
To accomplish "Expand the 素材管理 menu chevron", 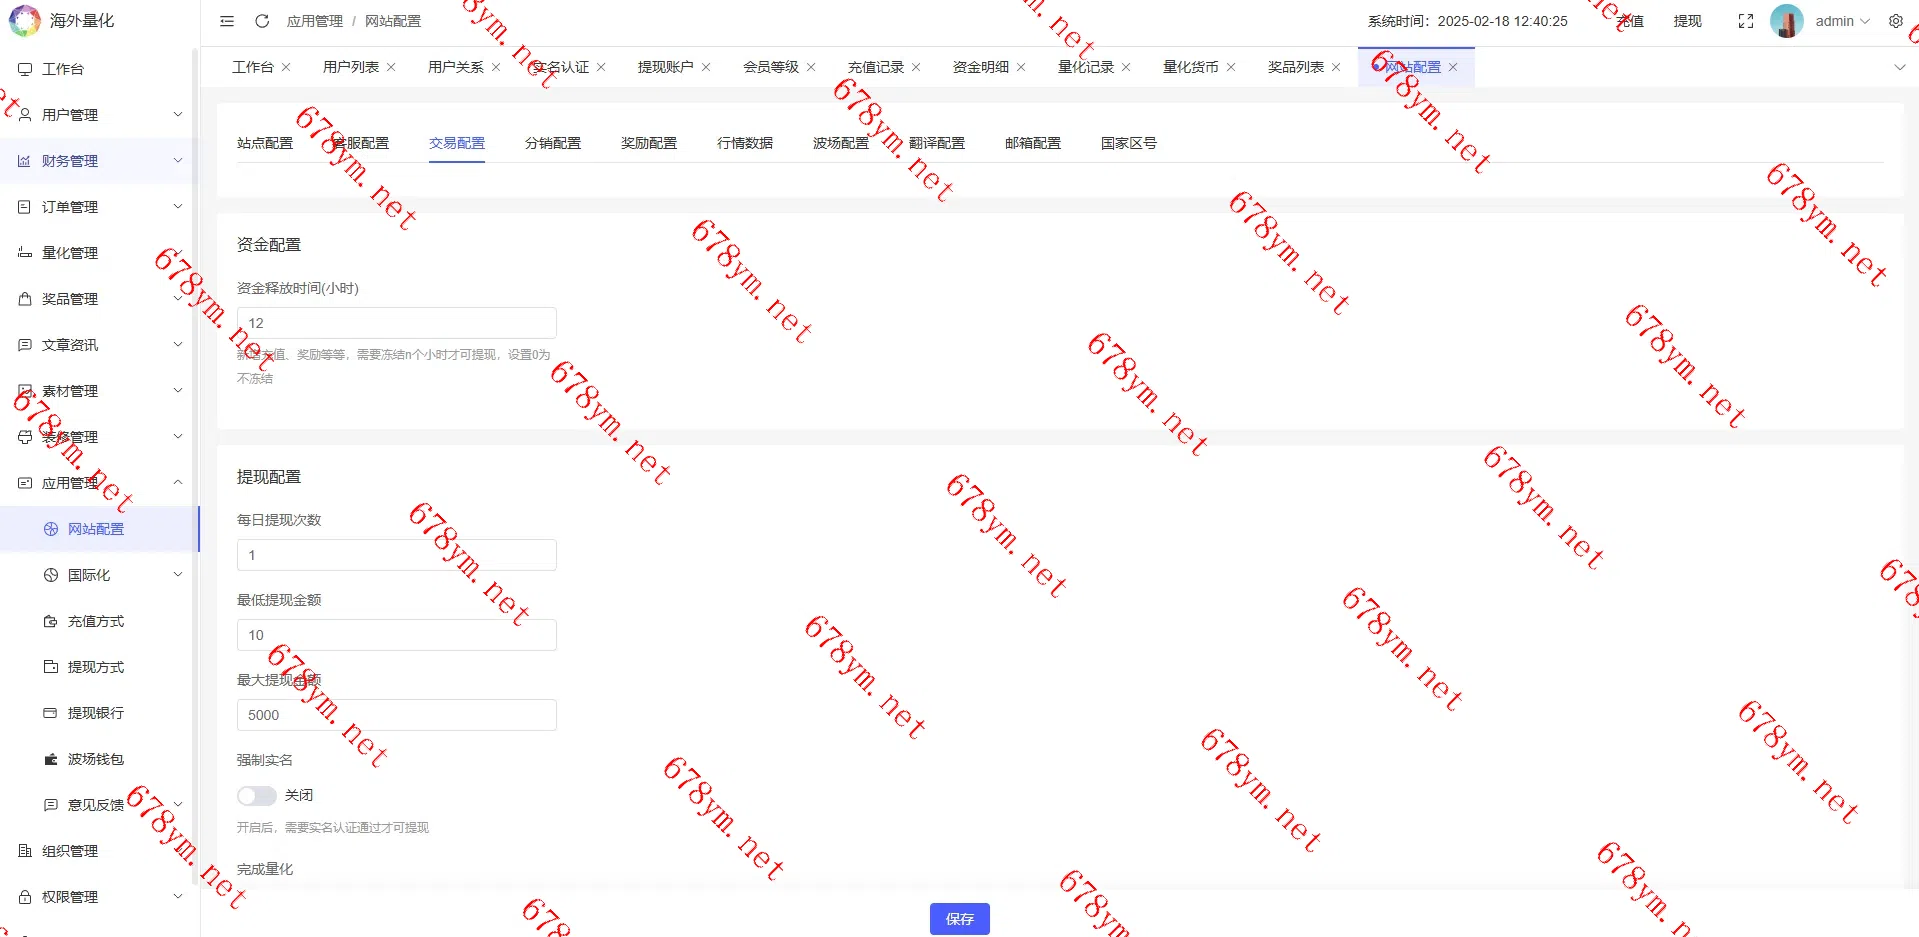I will point(178,391).
